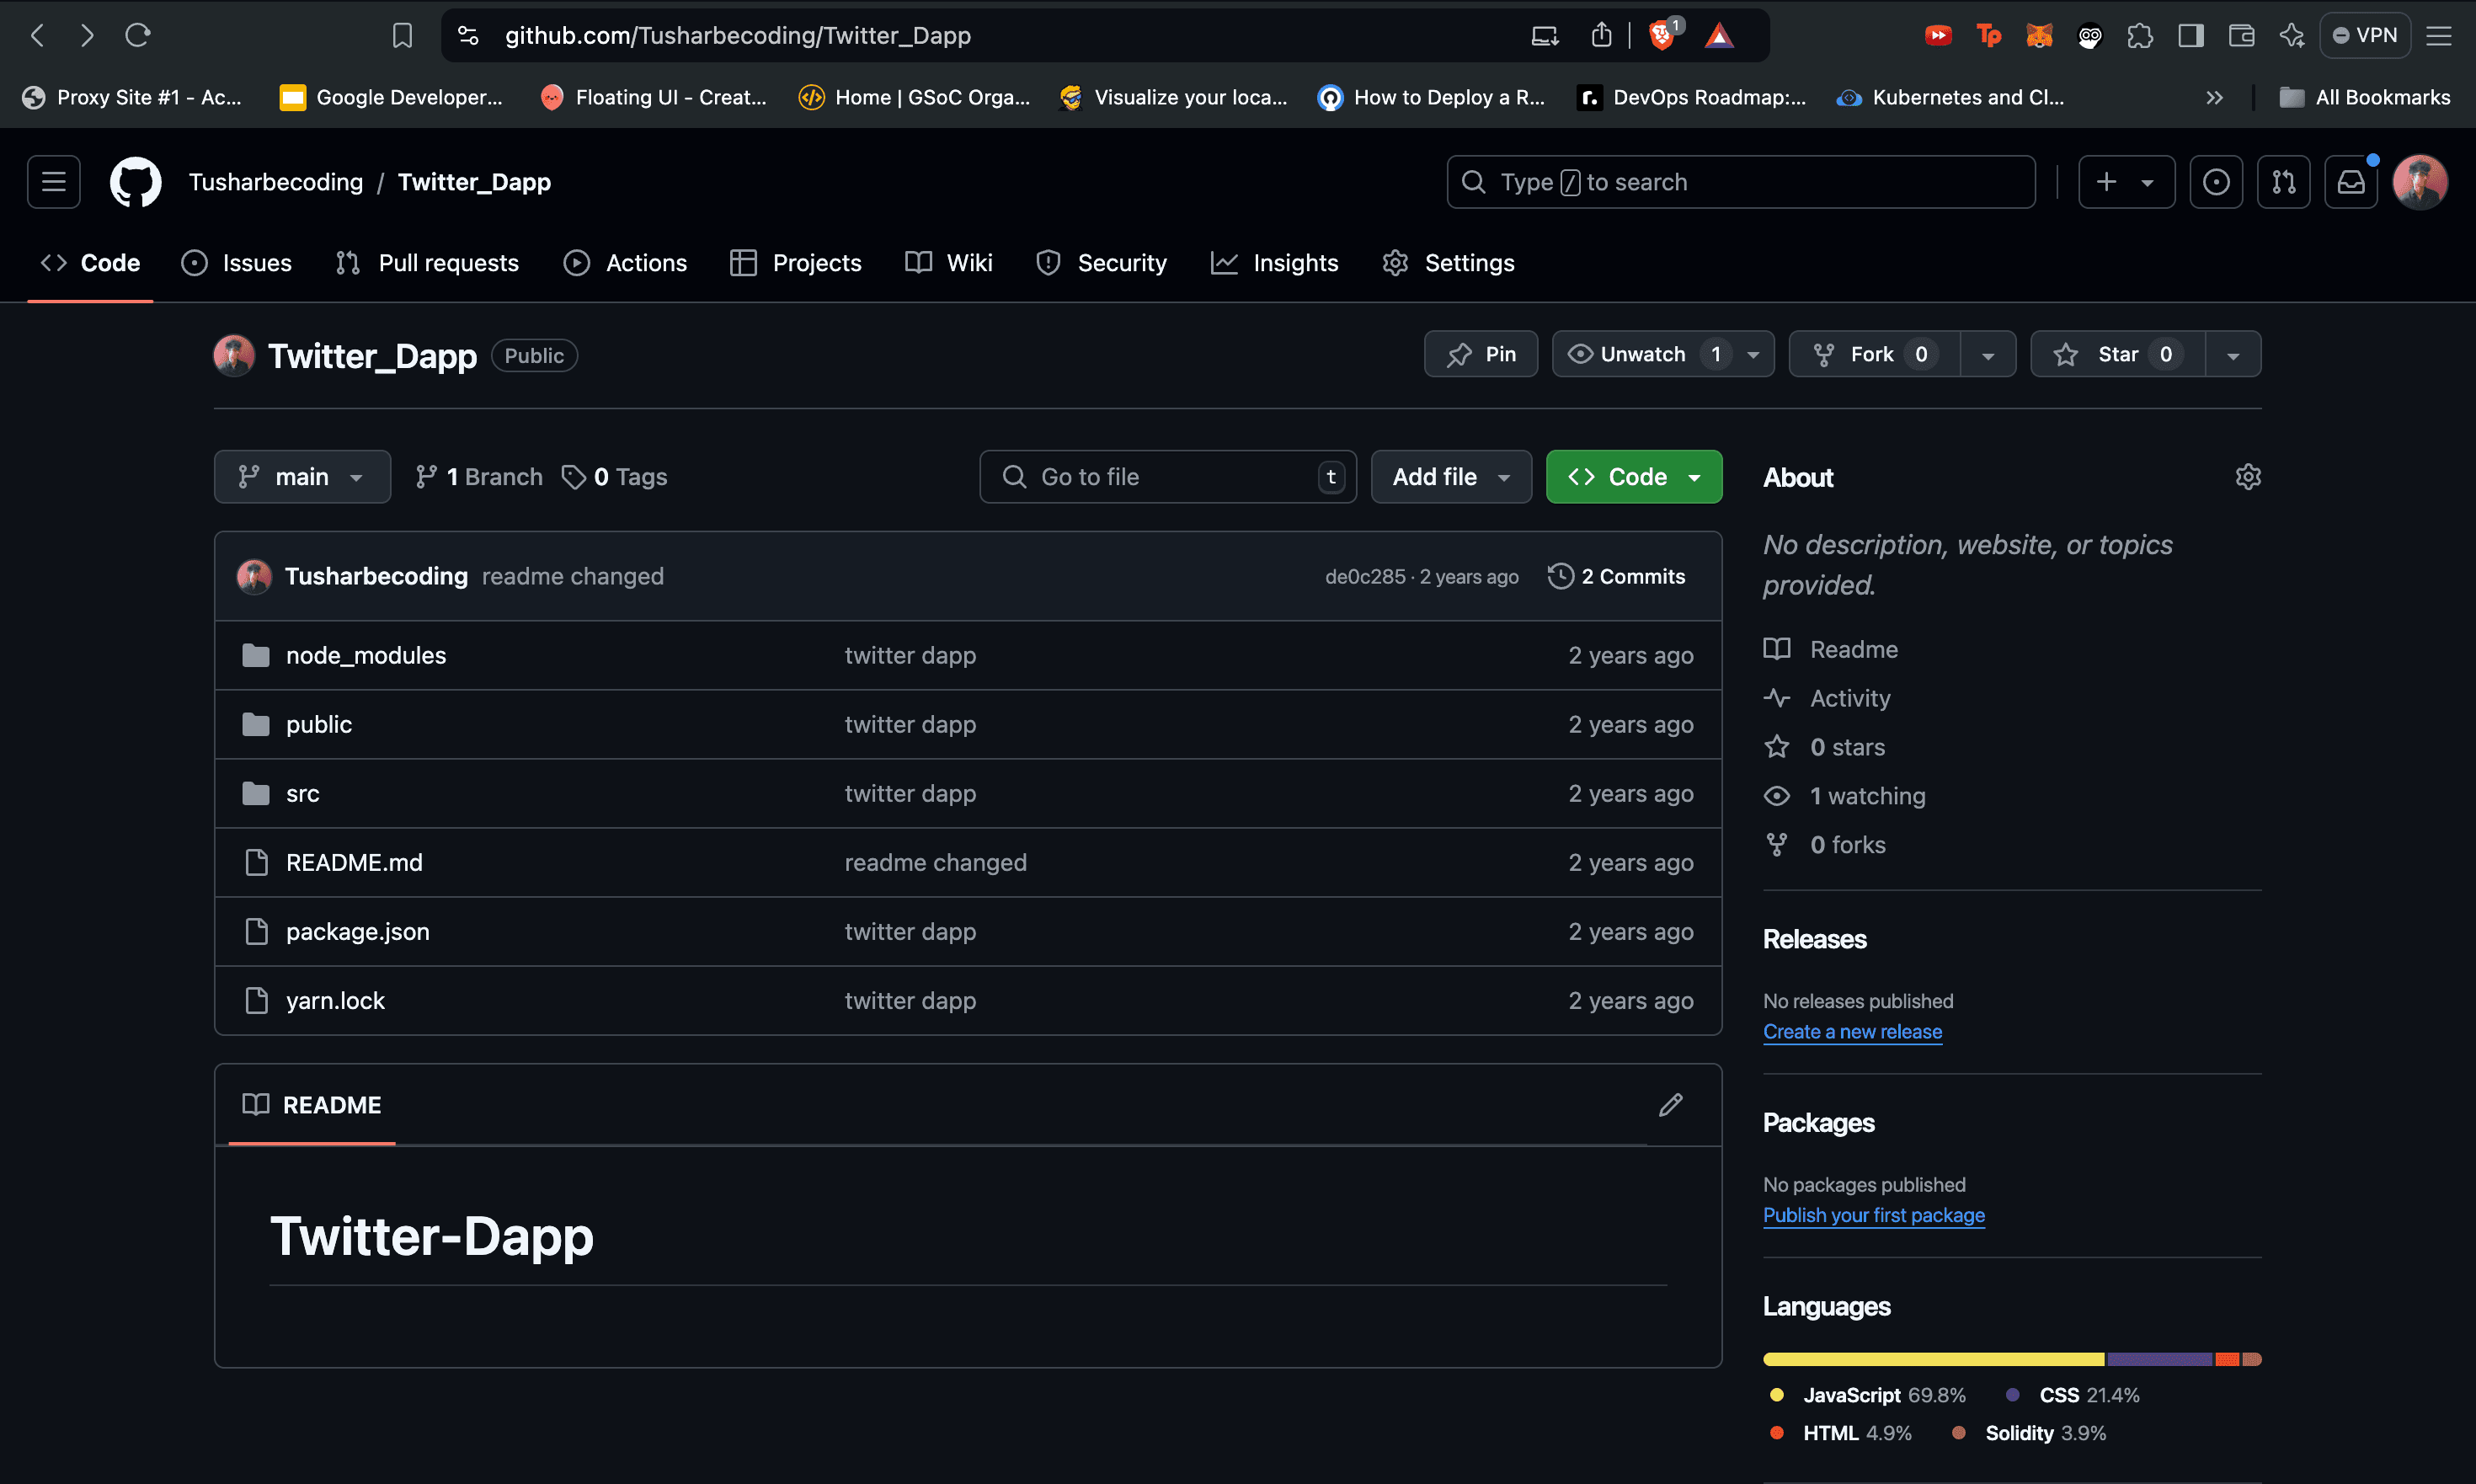Open the commit history clock icon
This screenshot has height=1484, width=2476.
click(1560, 576)
